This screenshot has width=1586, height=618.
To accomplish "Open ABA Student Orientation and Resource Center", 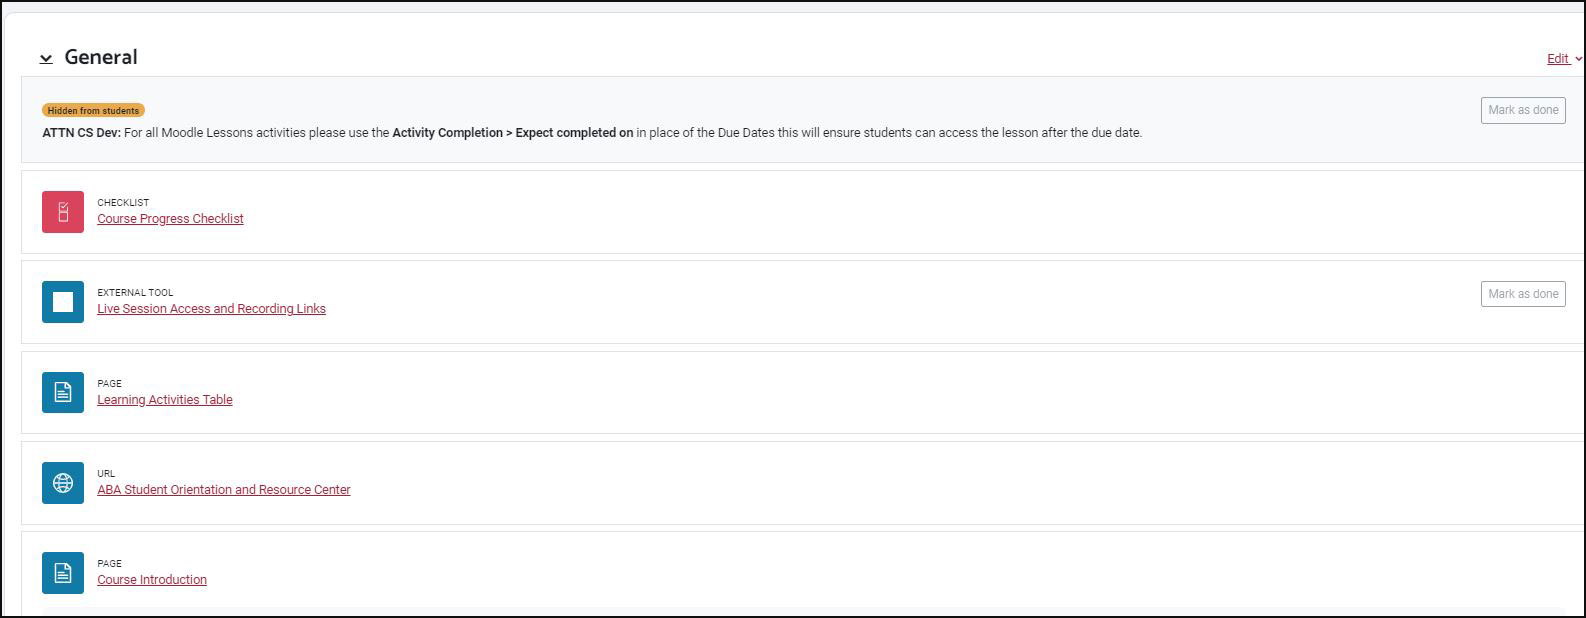I will (224, 489).
